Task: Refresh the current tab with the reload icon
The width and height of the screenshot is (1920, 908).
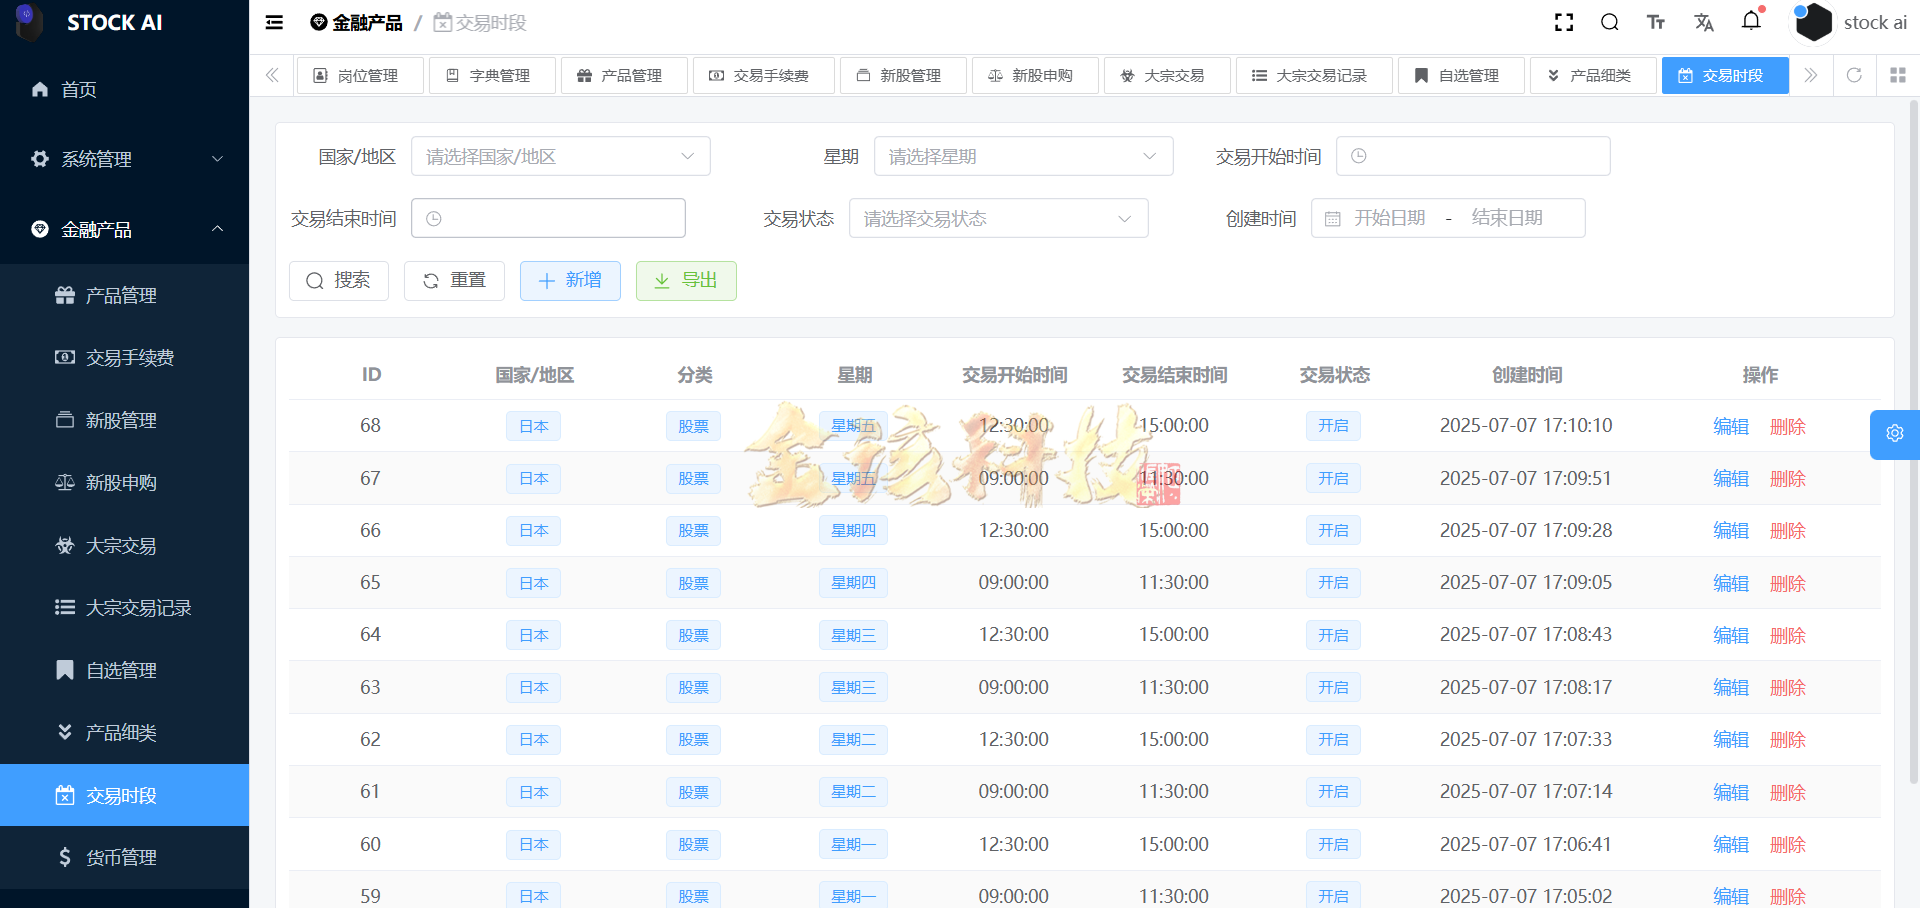Action: (x=1855, y=75)
